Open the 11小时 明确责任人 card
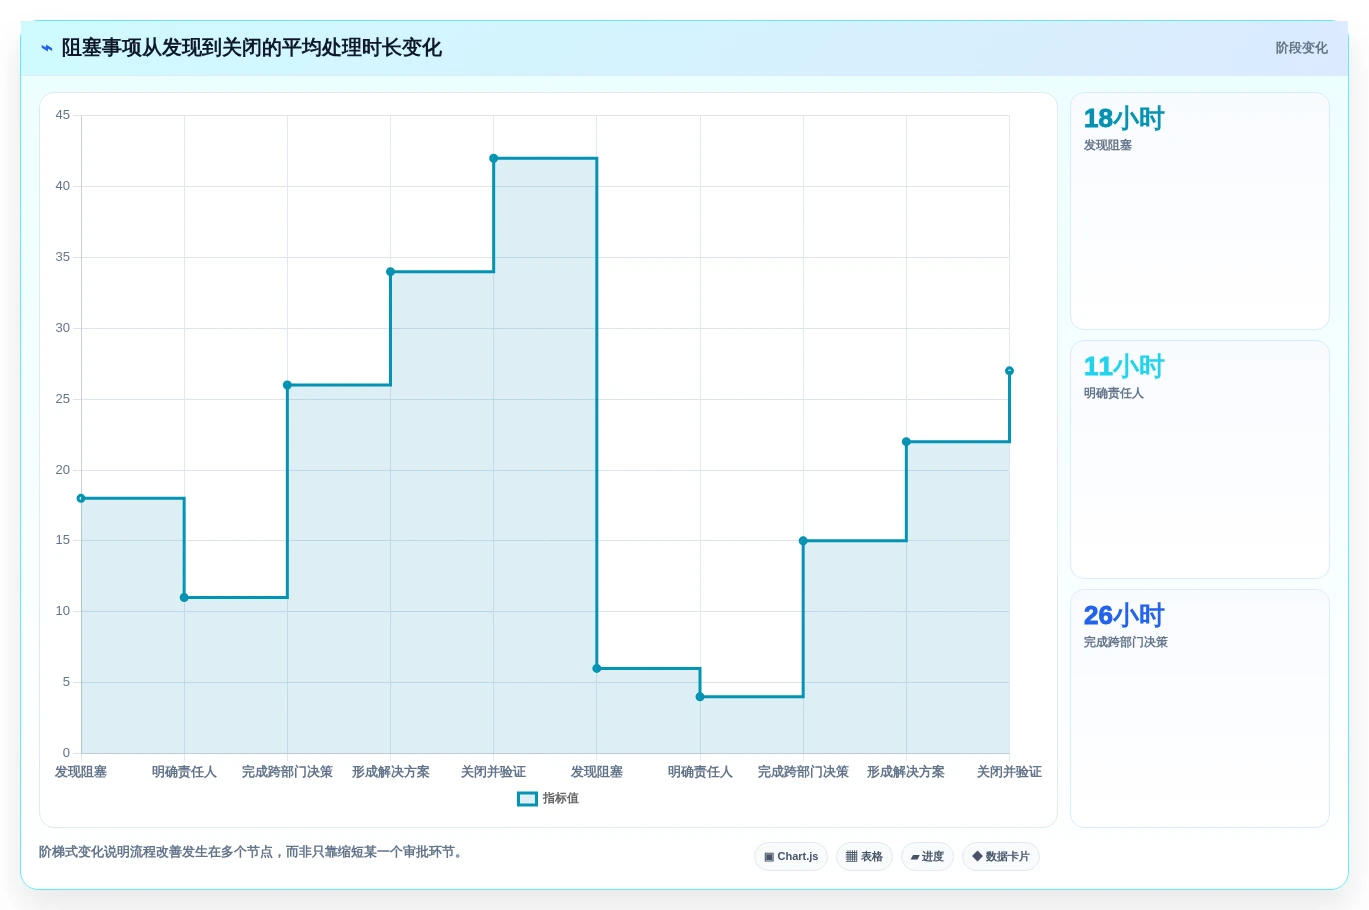1369x910 pixels. click(x=1200, y=460)
